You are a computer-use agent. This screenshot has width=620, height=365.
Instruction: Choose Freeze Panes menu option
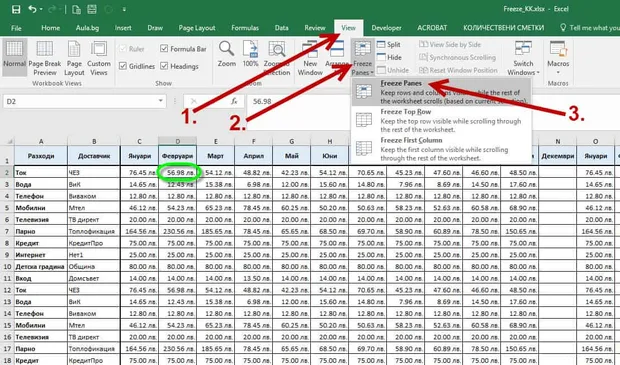[x=441, y=92]
